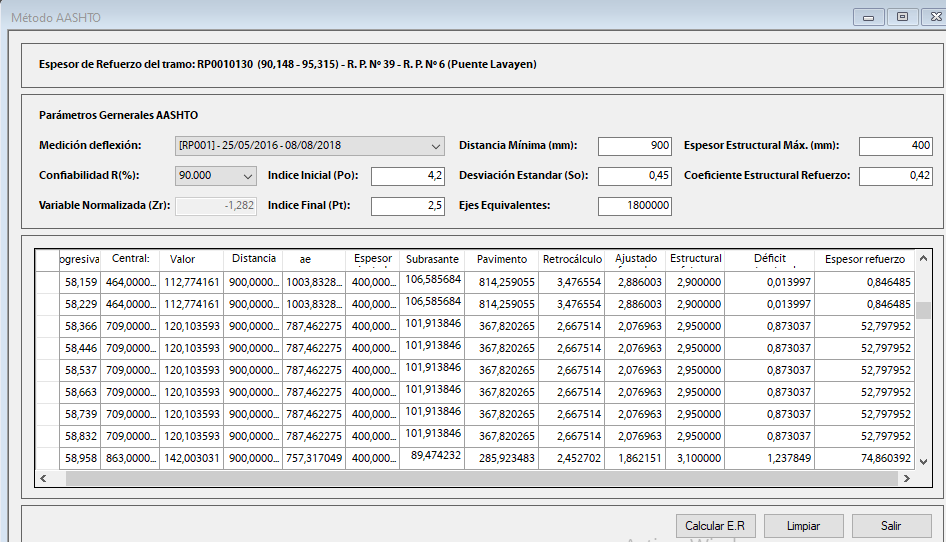Maximize the Método AASHTO window

tap(902, 17)
